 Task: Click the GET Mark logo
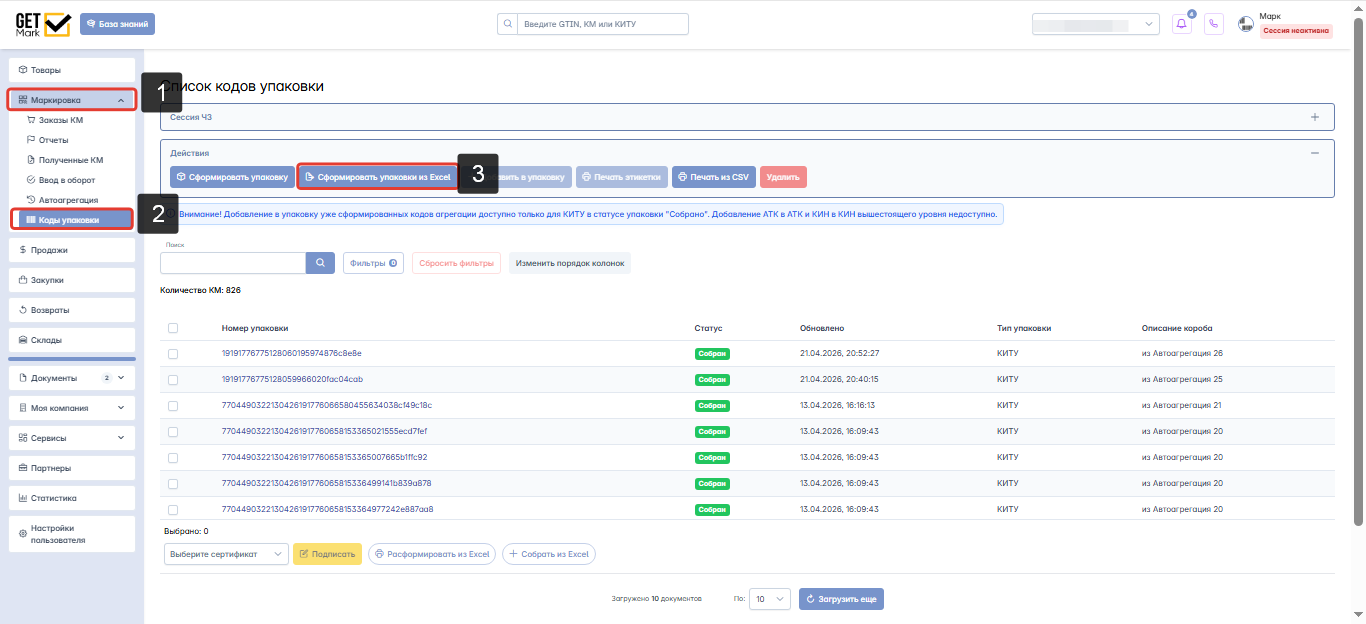42,23
